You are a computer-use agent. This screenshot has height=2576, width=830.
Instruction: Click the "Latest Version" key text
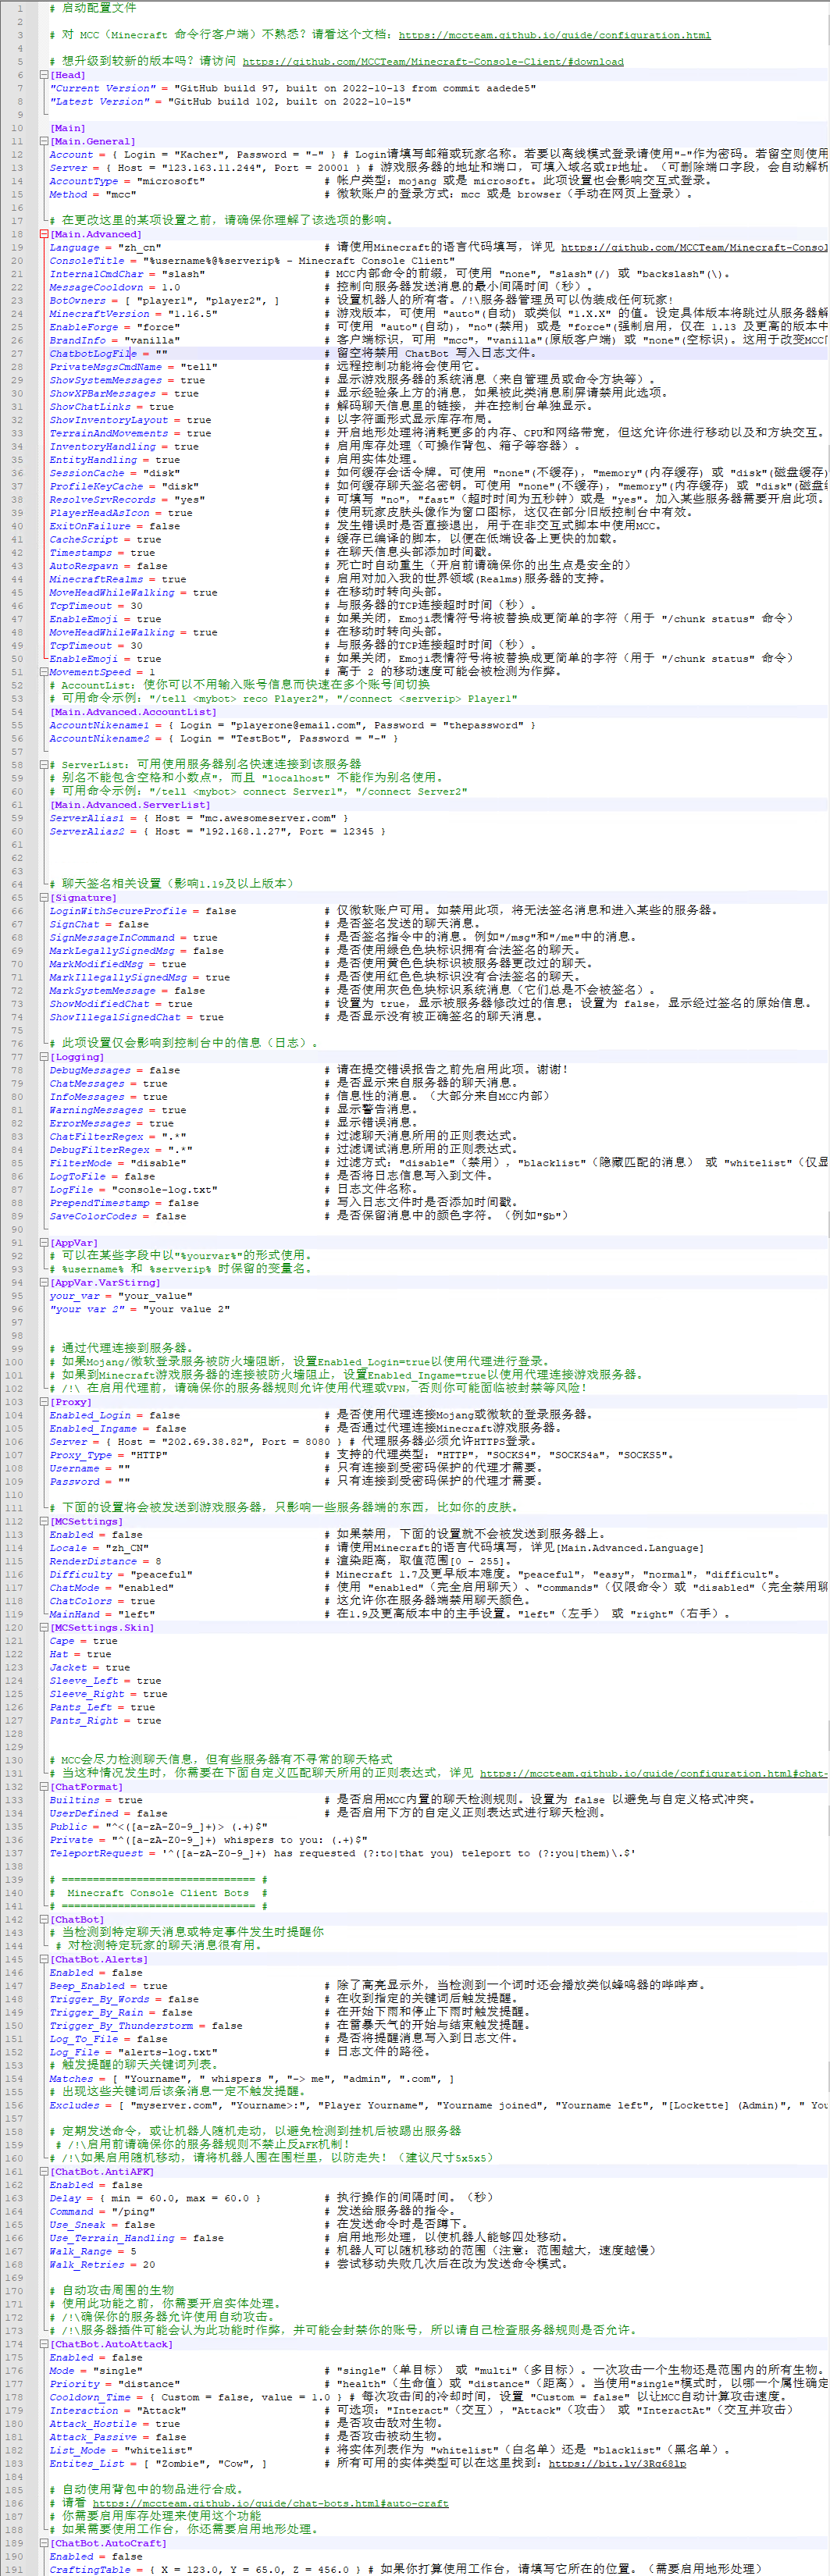point(99,101)
